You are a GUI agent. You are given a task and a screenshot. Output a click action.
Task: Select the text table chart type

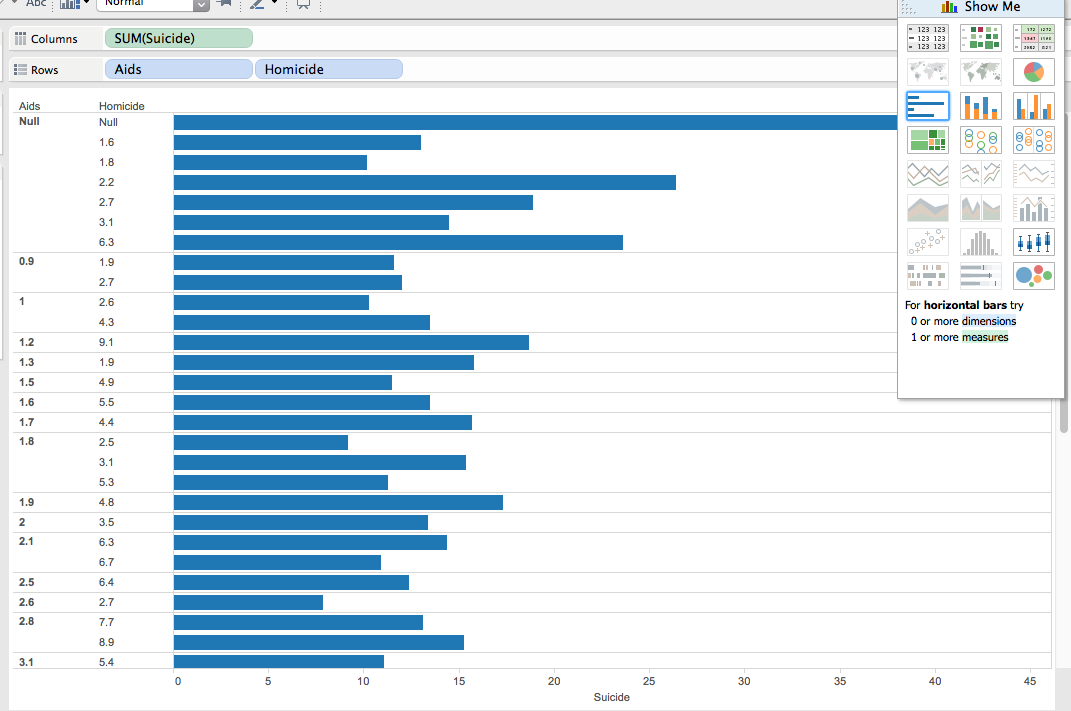point(927,38)
